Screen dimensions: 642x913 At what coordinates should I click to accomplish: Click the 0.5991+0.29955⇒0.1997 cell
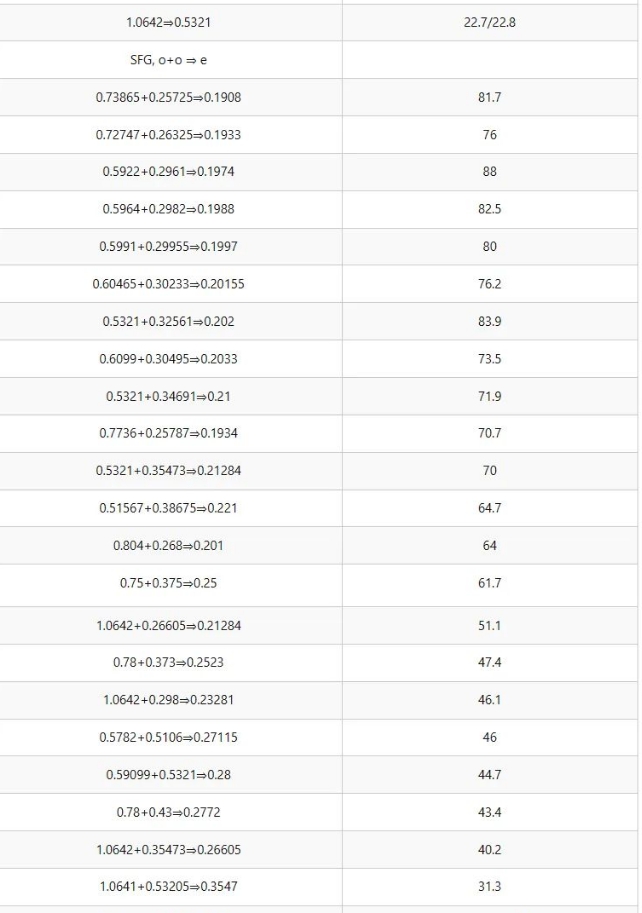(168, 246)
